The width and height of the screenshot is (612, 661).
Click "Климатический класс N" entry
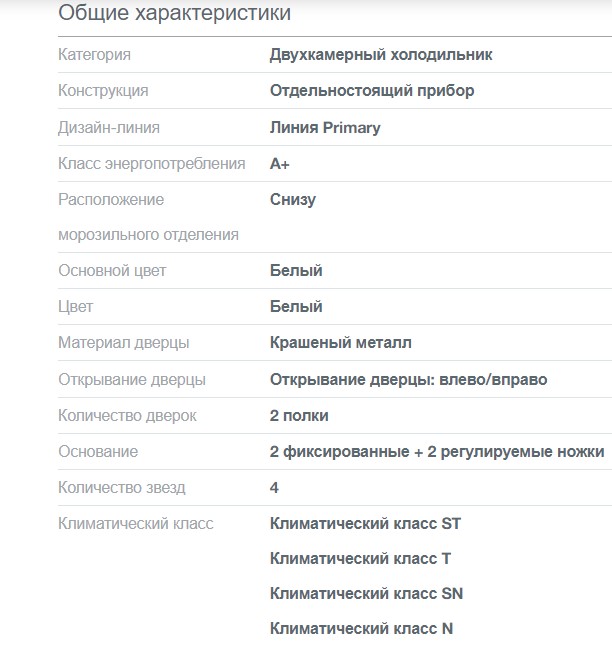point(361,628)
